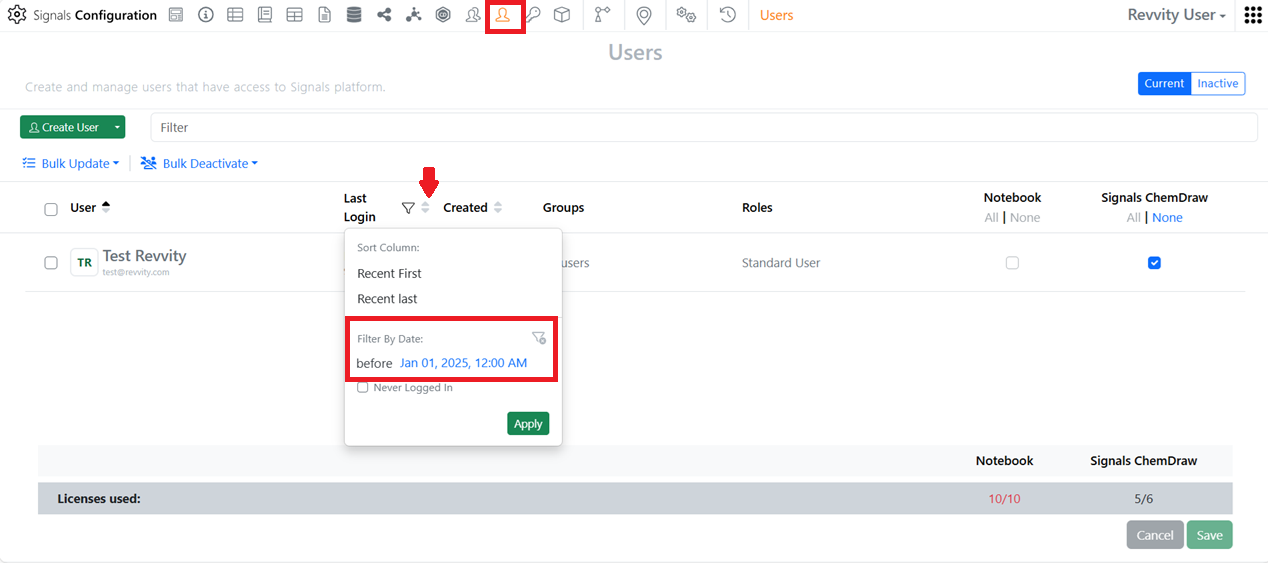
Task: Toggle the Last Login sort arrows
Action: [425, 208]
